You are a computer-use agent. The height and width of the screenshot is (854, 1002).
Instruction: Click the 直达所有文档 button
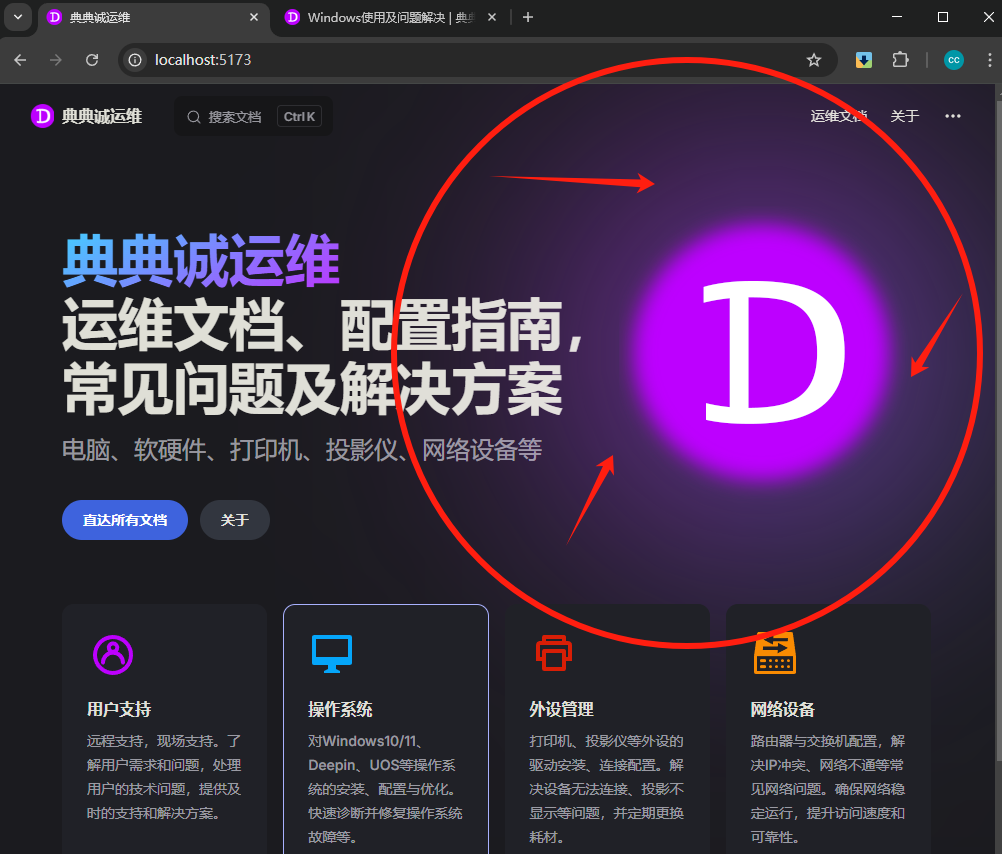click(125, 520)
